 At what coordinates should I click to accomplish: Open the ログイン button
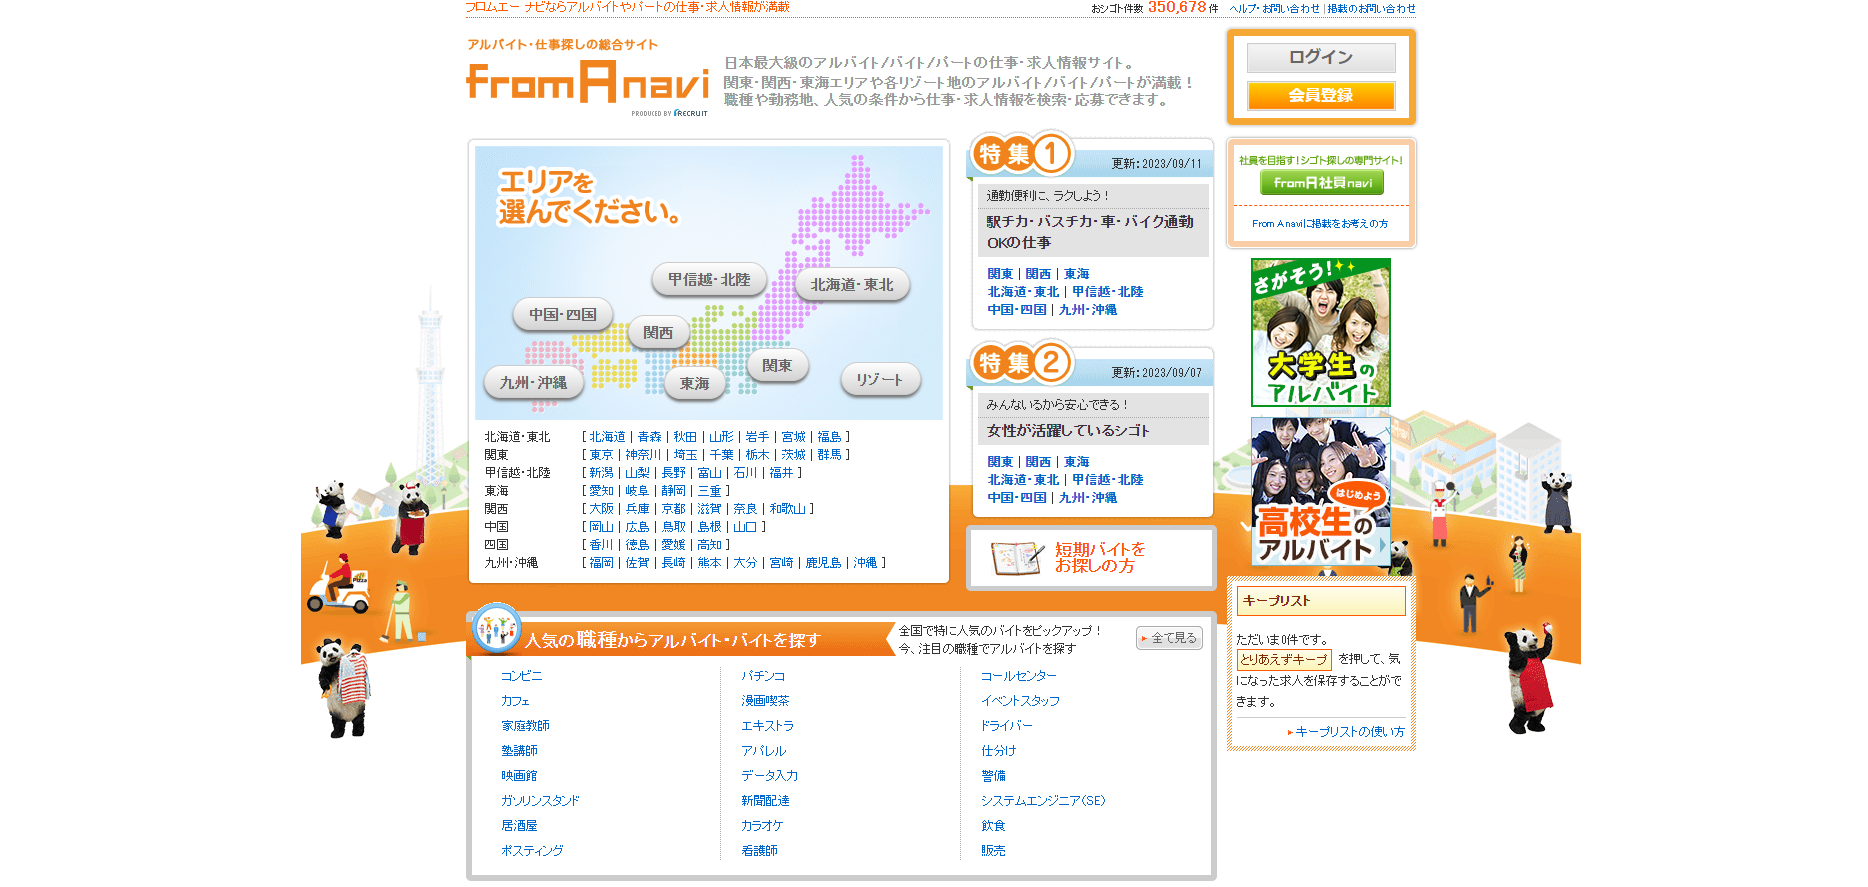point(1320,57)
